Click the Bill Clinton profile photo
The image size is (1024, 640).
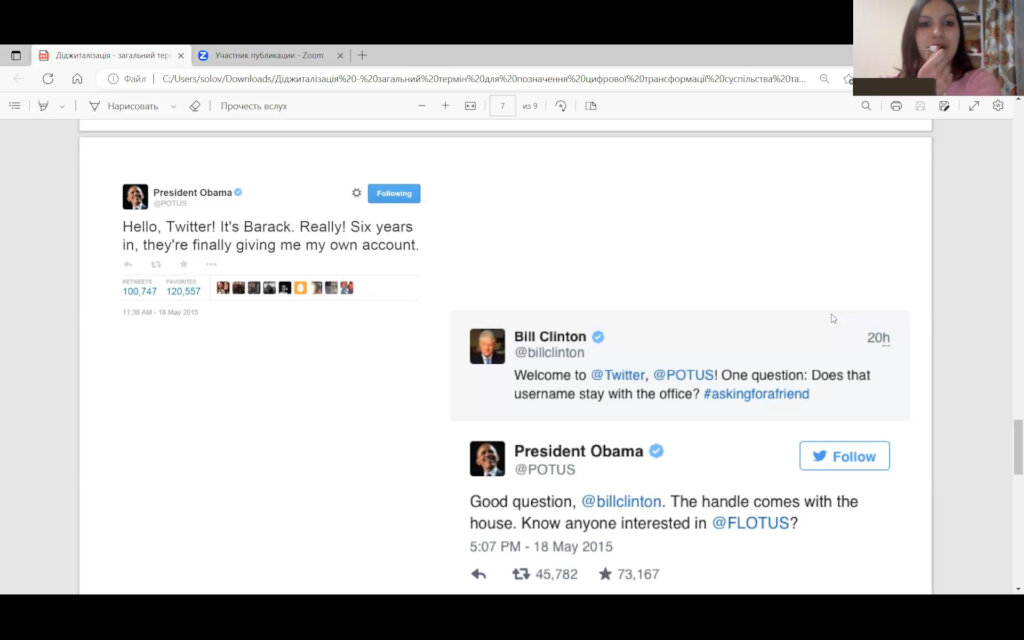pos(487,346)
